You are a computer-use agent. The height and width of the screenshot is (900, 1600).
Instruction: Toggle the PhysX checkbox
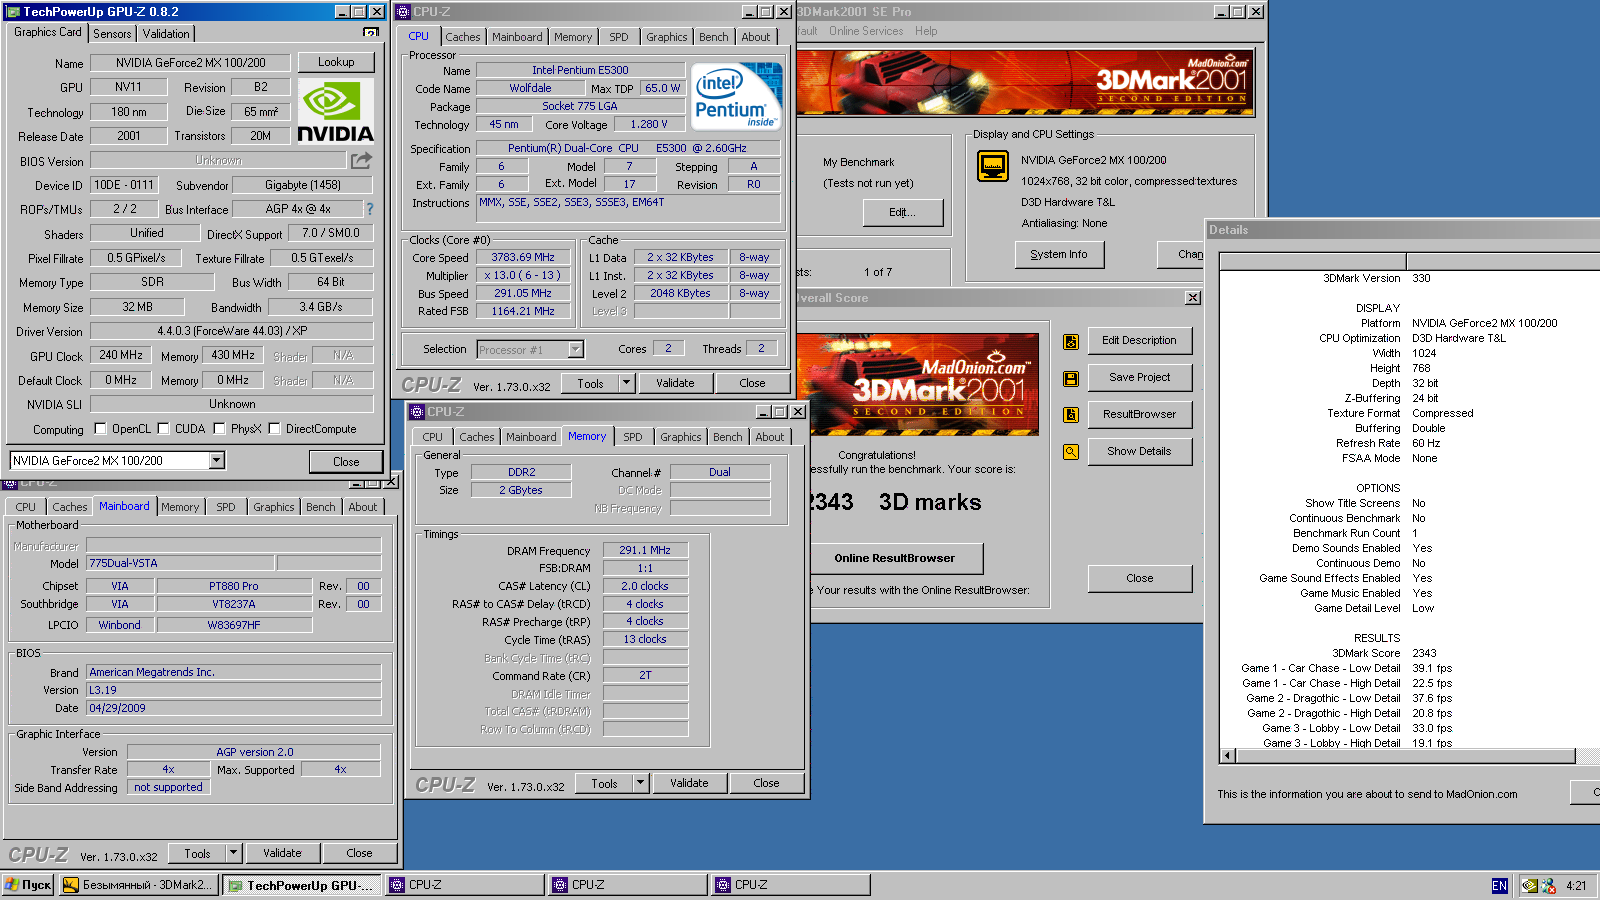[219, 429]
